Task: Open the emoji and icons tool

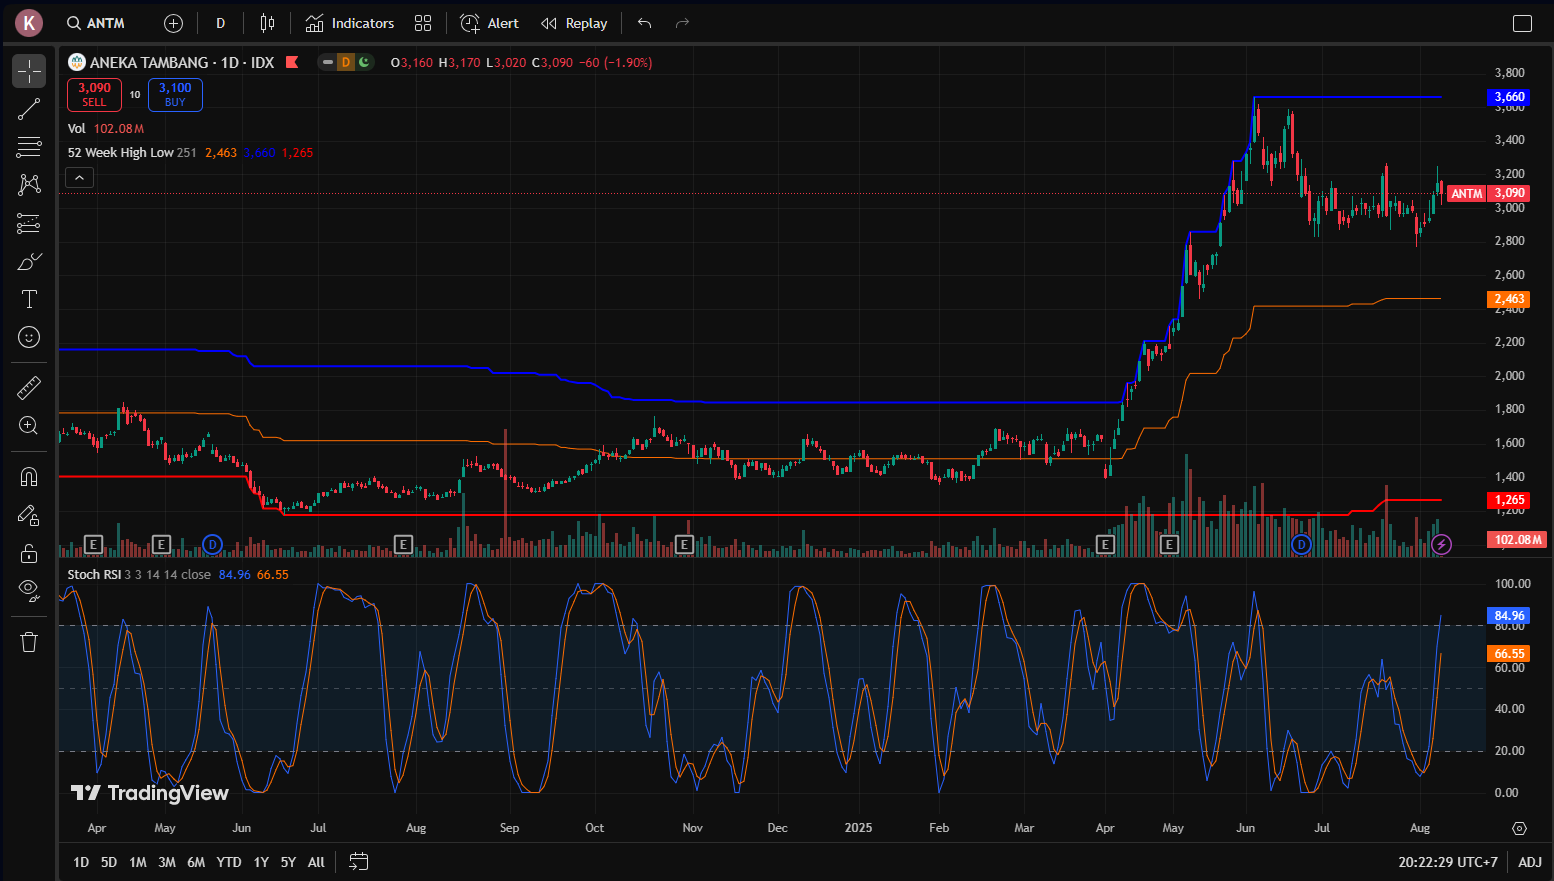Action: (x=29, y=337)
